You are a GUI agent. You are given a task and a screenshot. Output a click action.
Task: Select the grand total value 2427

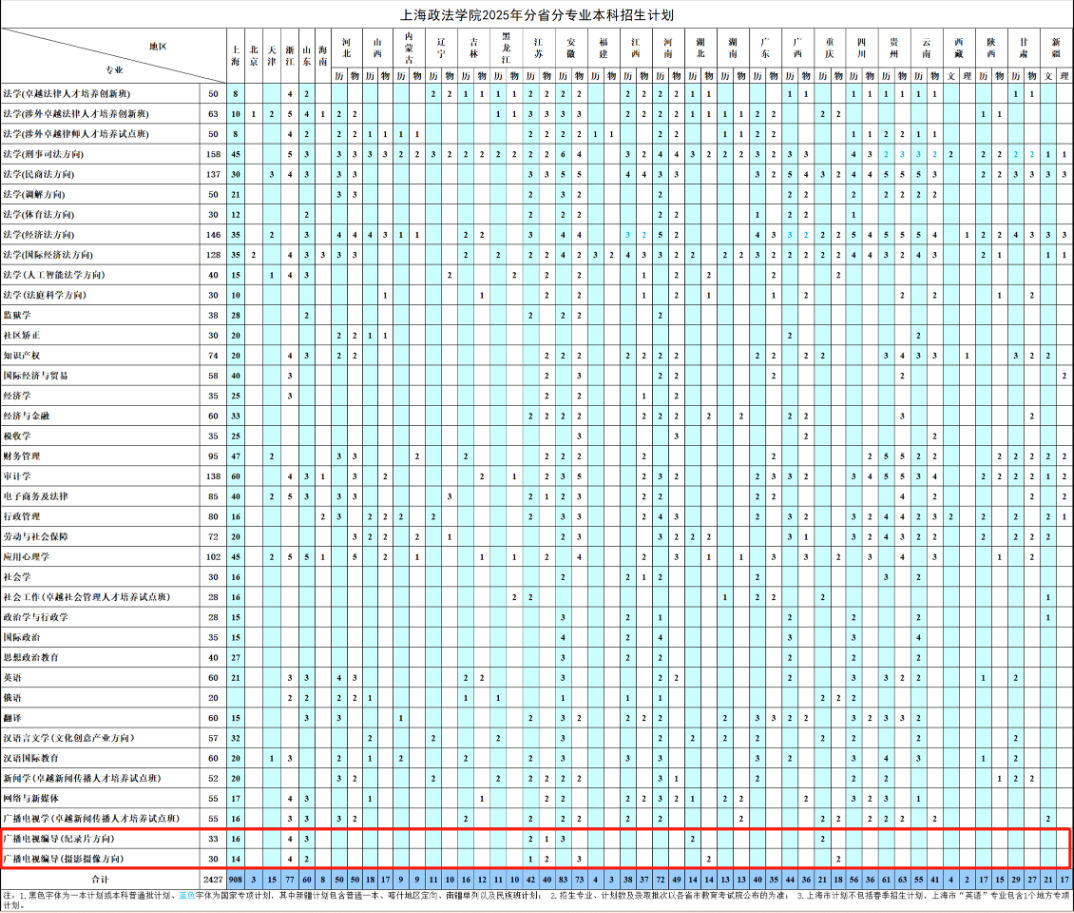click(213, 879)
